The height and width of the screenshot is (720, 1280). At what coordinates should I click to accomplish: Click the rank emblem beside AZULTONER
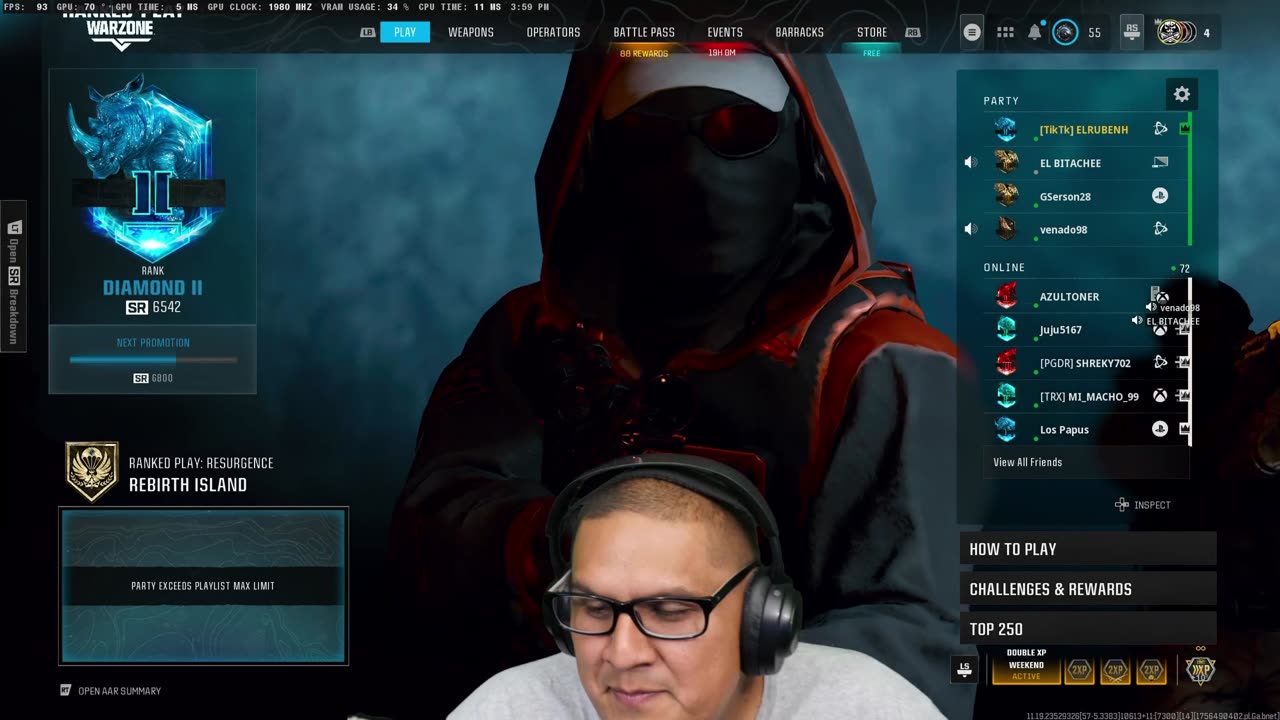point(1006,296)
